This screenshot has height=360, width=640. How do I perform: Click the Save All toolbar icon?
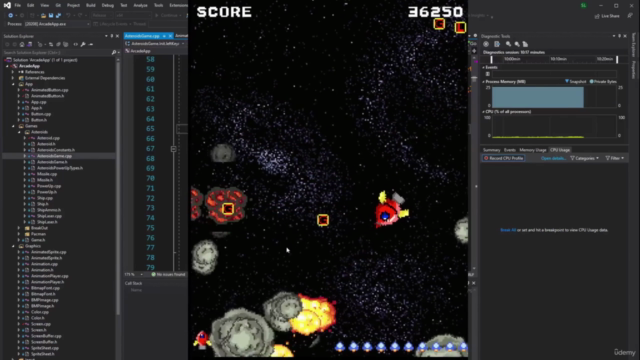coord(58,16)
